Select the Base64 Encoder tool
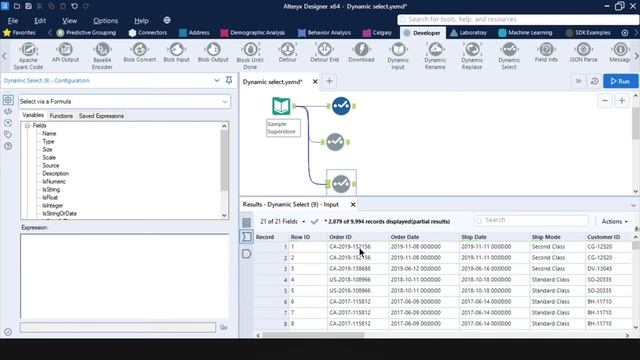This screenshot has height=360, width=640. pyautogui.click(x=102, y=56)
